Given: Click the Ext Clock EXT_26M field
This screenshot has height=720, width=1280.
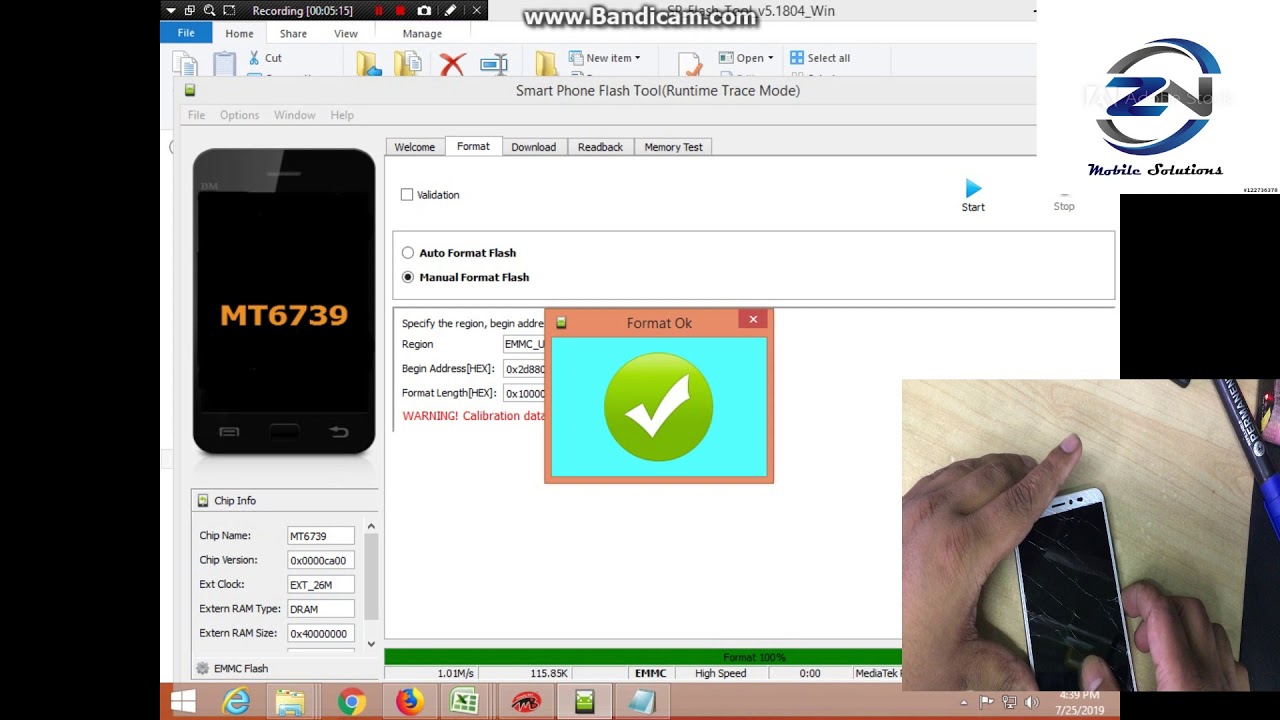Looking at the screenshot, I should click(320, 585).
